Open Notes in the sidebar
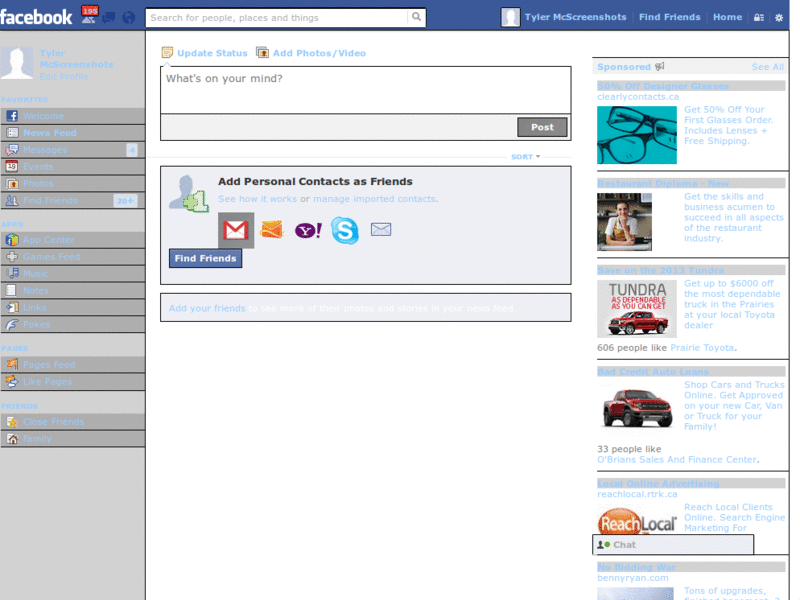 [x=72, y=290]
